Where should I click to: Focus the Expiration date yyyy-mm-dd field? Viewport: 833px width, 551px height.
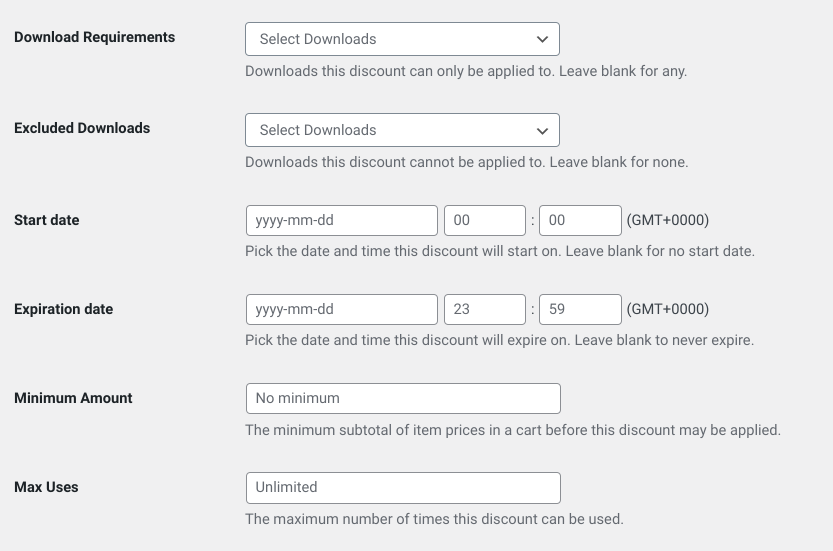coord(341,309)
